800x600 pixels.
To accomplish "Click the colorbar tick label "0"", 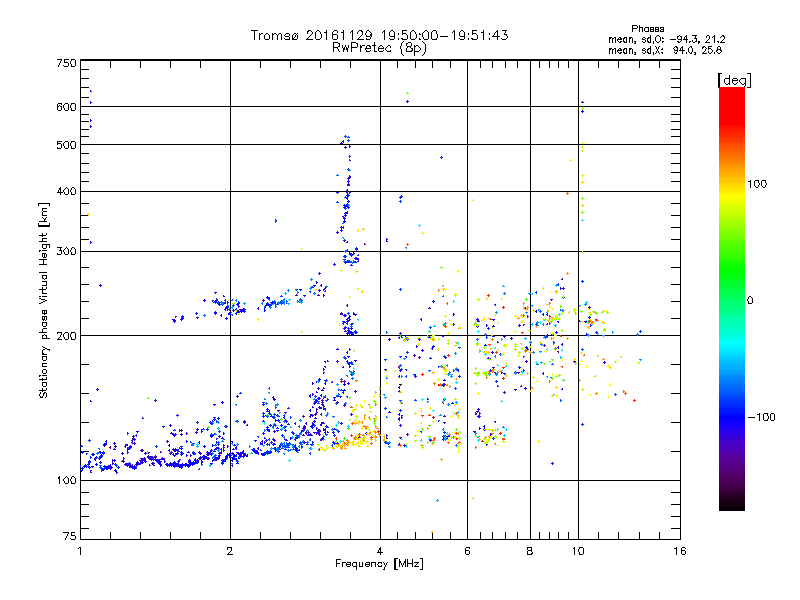I will click(x=750, y=301).
